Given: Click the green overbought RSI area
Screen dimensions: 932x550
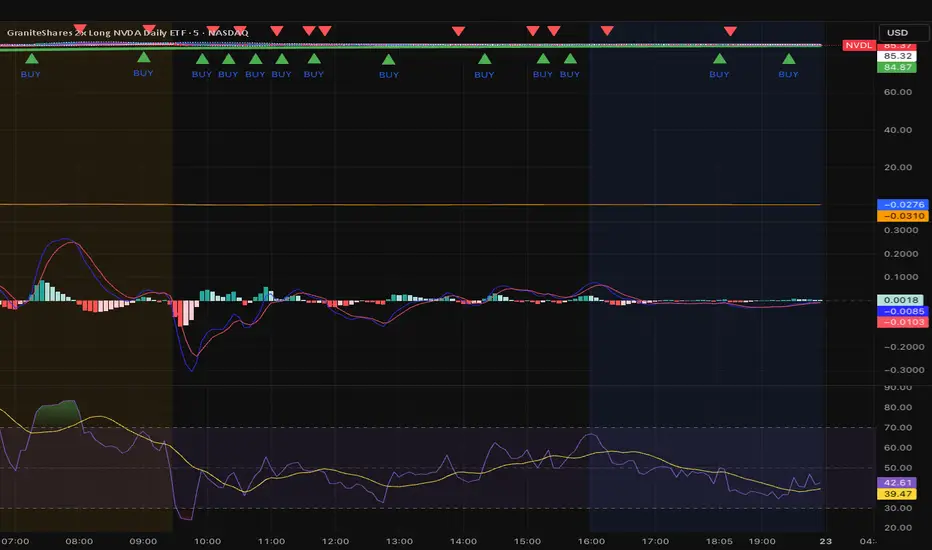Looking at the screenshot, I should point(58,414).
